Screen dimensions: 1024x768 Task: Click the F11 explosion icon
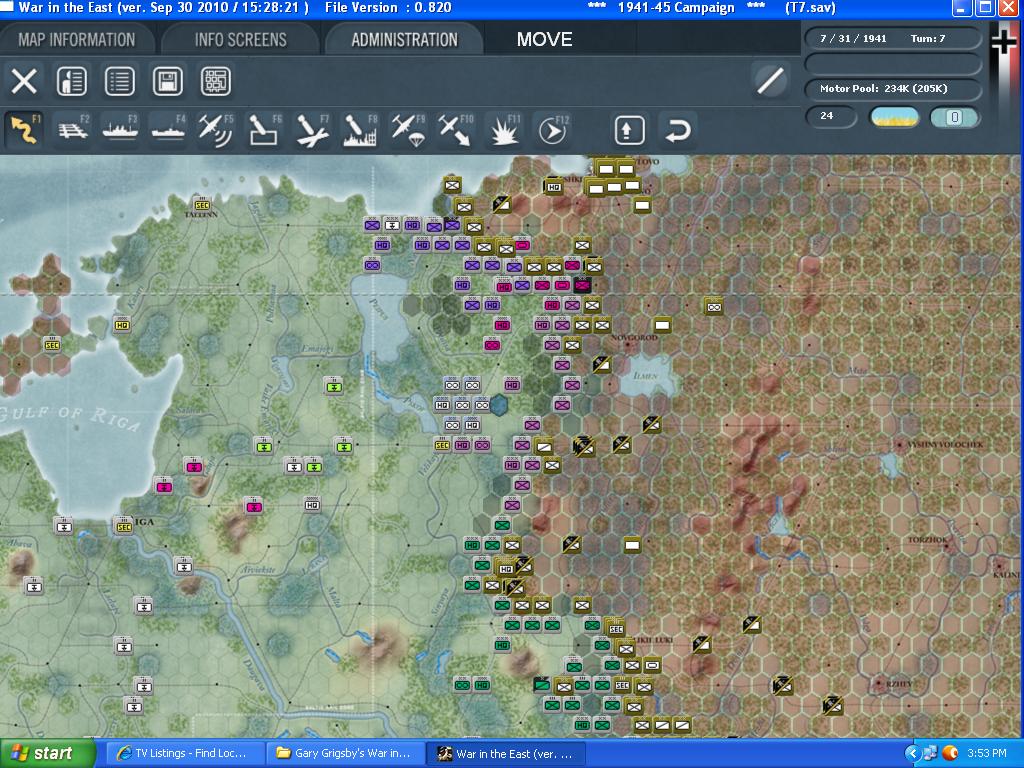[x=504, y=129]
